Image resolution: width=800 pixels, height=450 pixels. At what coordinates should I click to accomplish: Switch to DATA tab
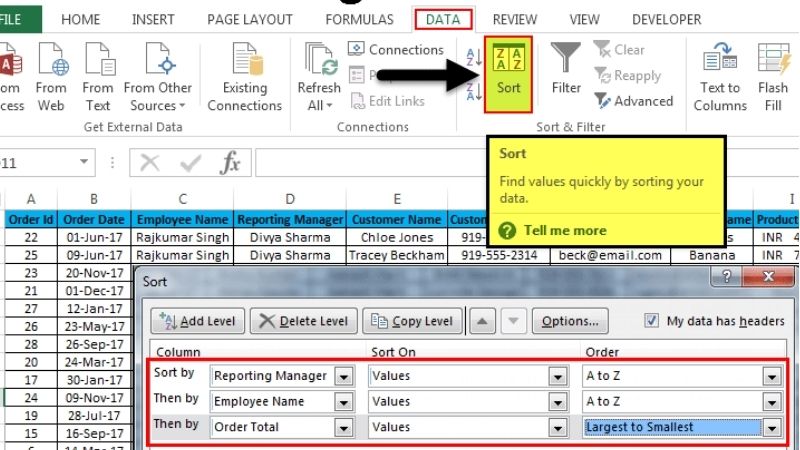pos(443,19)
